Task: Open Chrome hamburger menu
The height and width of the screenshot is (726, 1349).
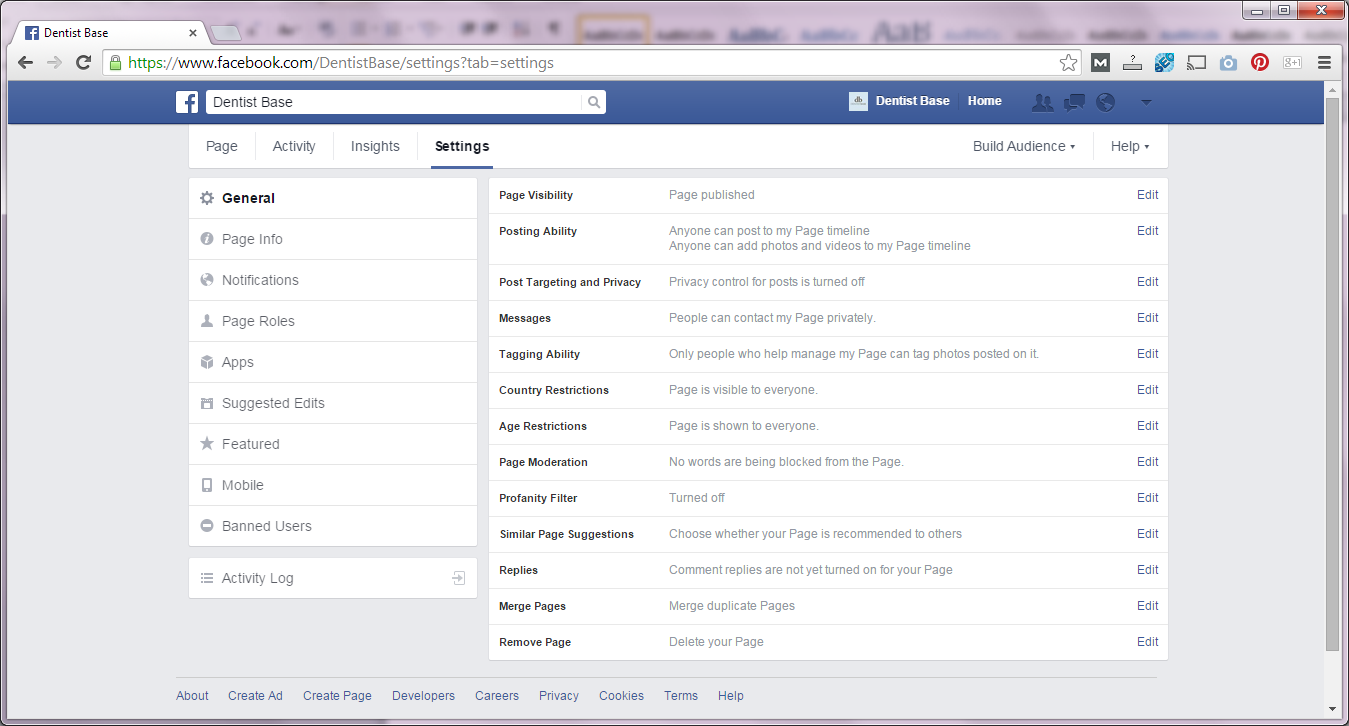Action: tap(1324, 62)
